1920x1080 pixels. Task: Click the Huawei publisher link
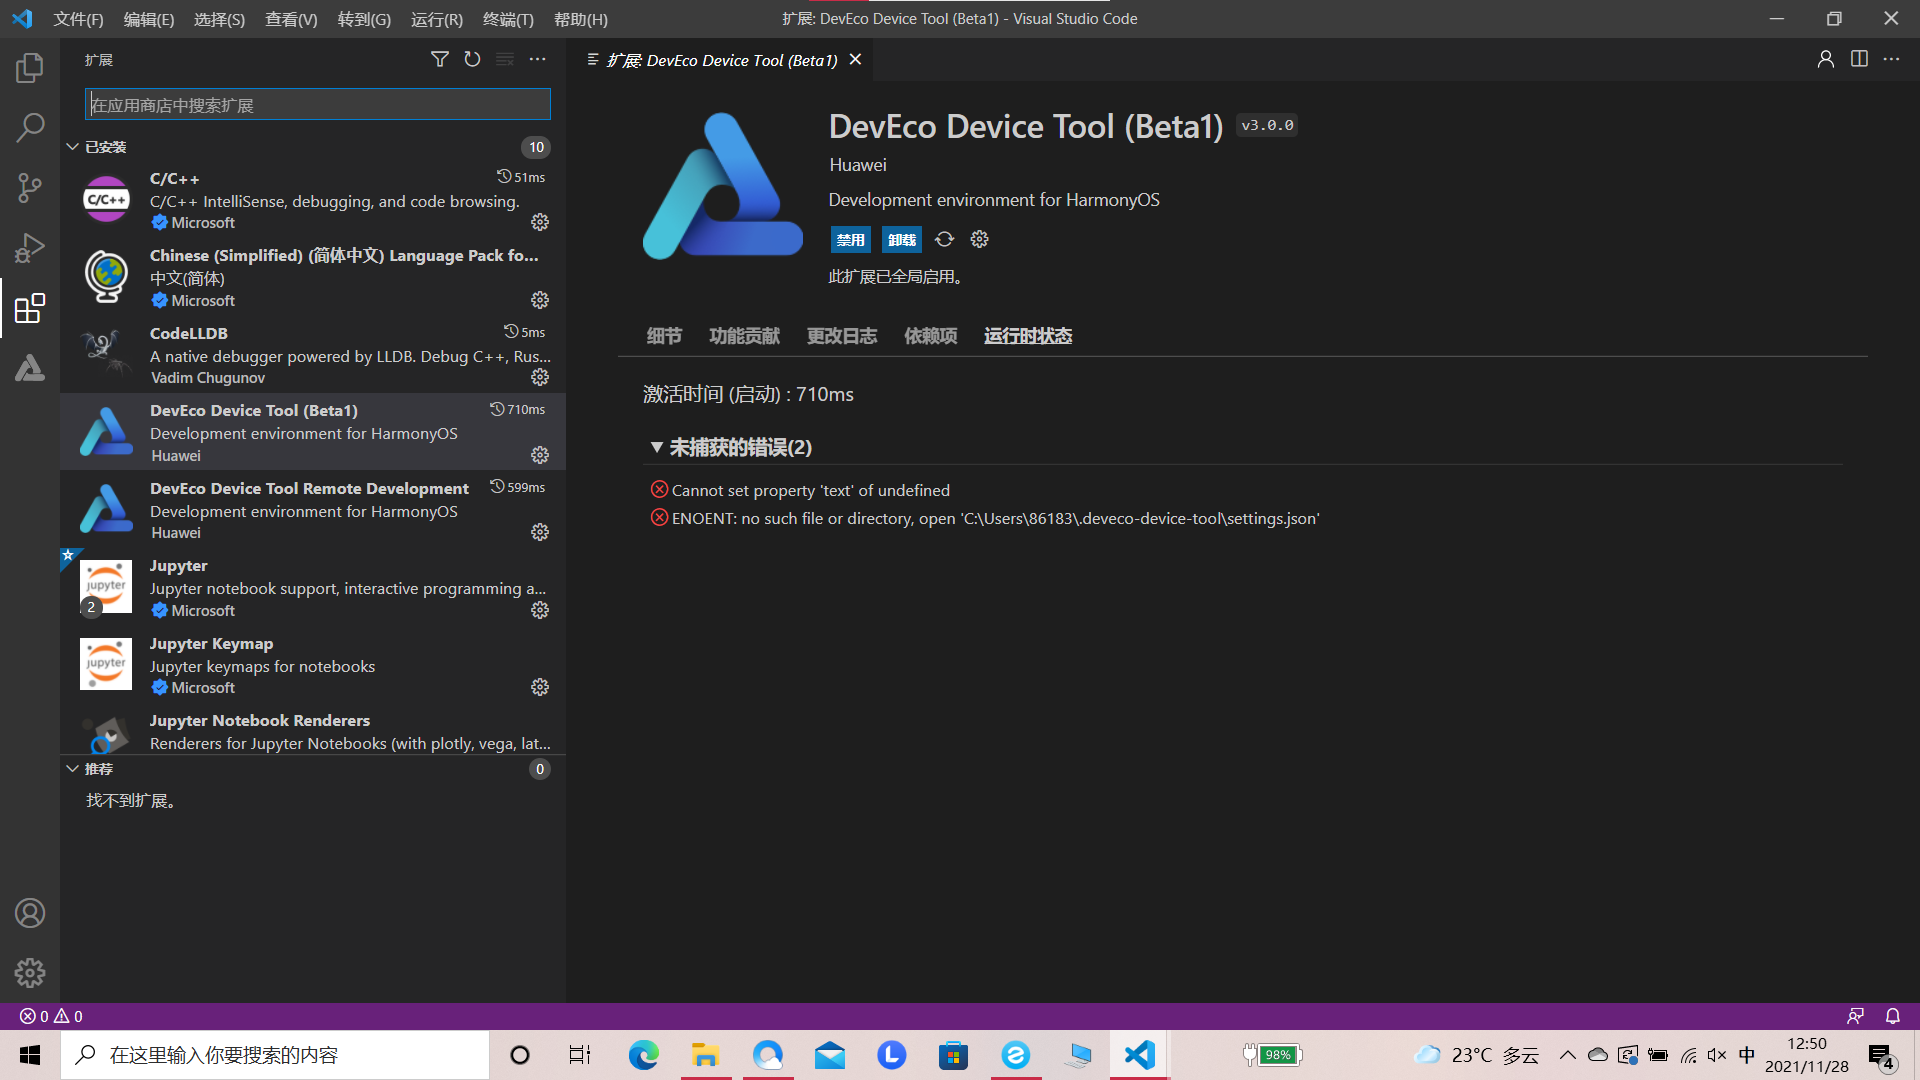858,165
